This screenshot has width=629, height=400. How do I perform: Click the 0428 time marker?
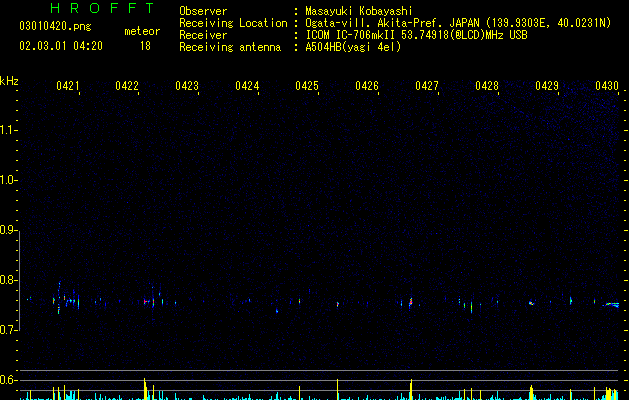[x=487, y=85]
